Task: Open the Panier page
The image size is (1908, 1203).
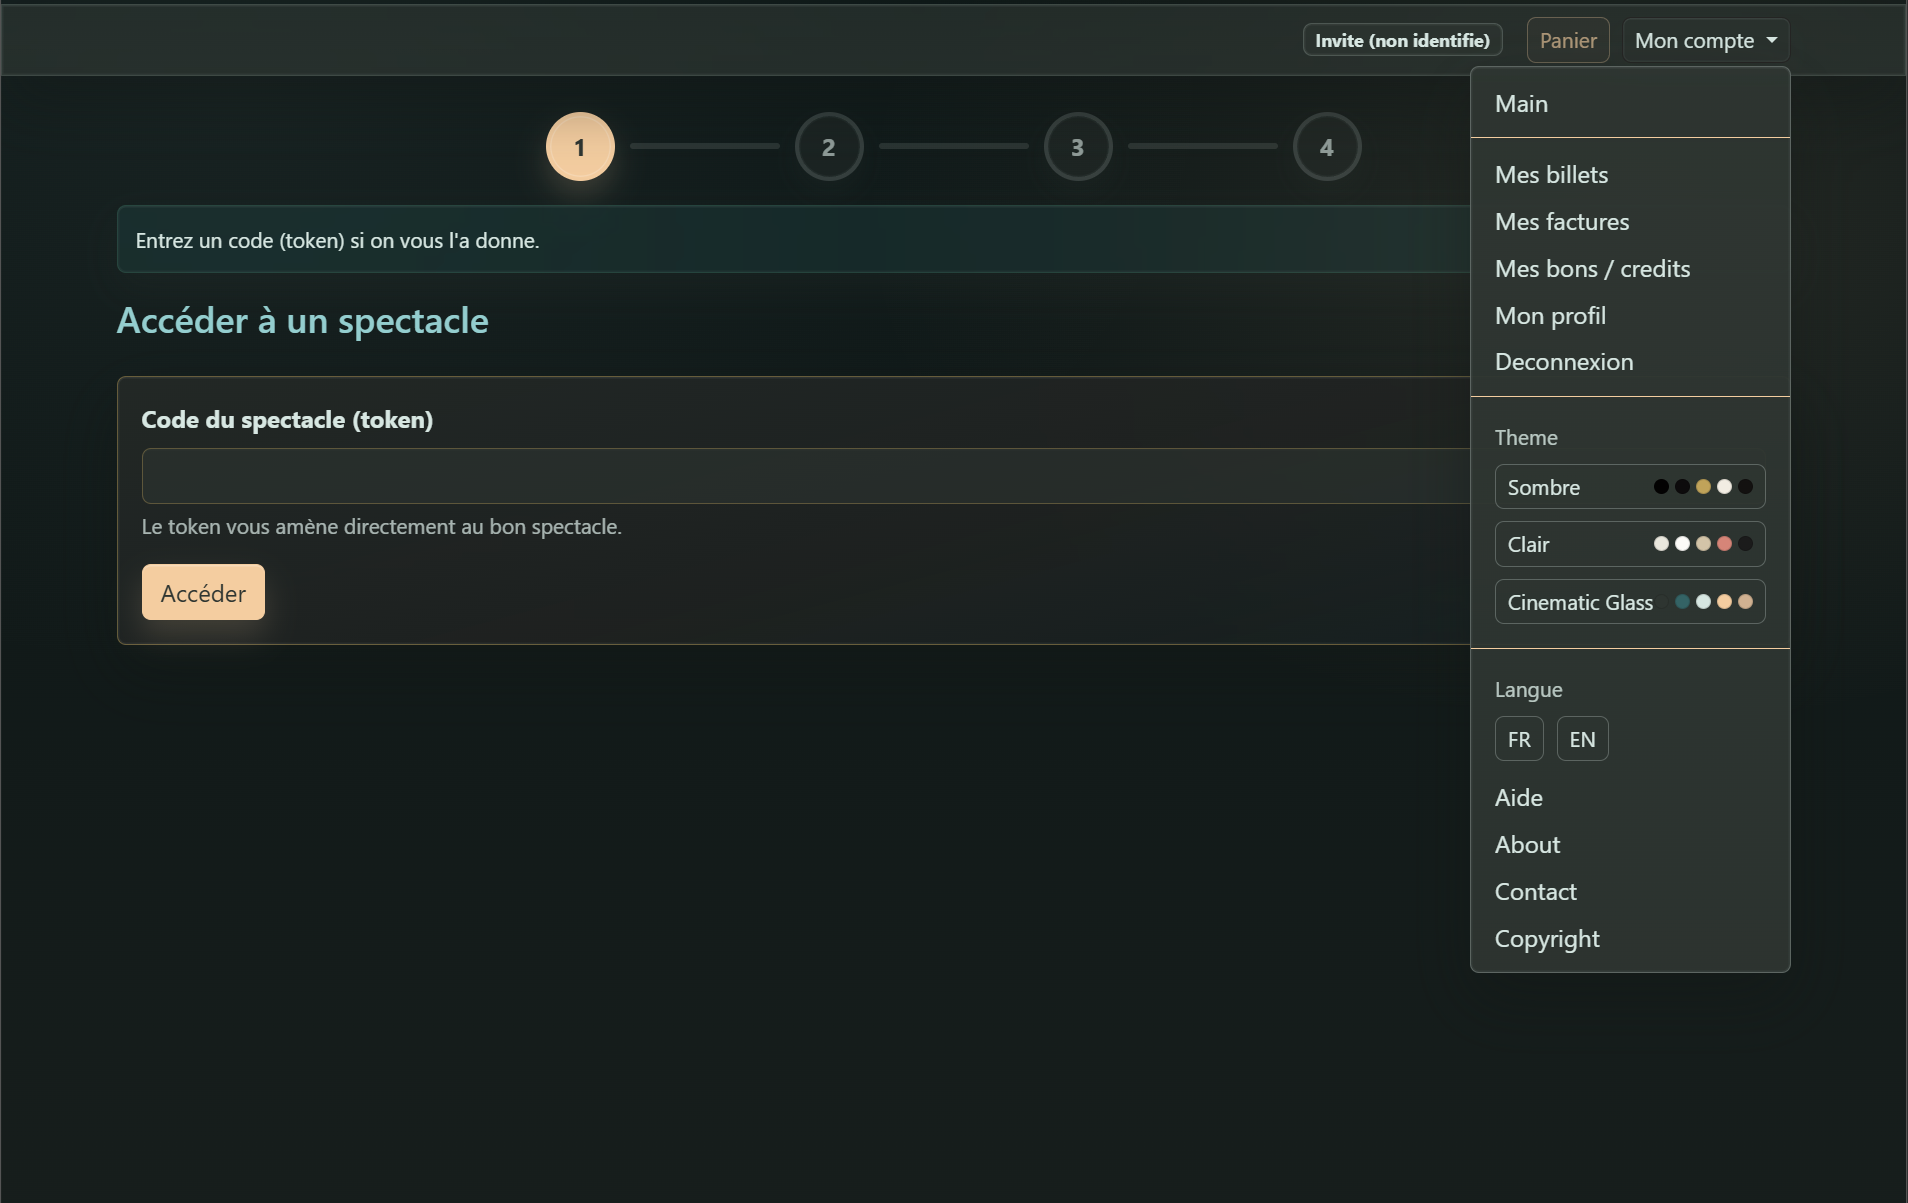Action: point(1567,40)
